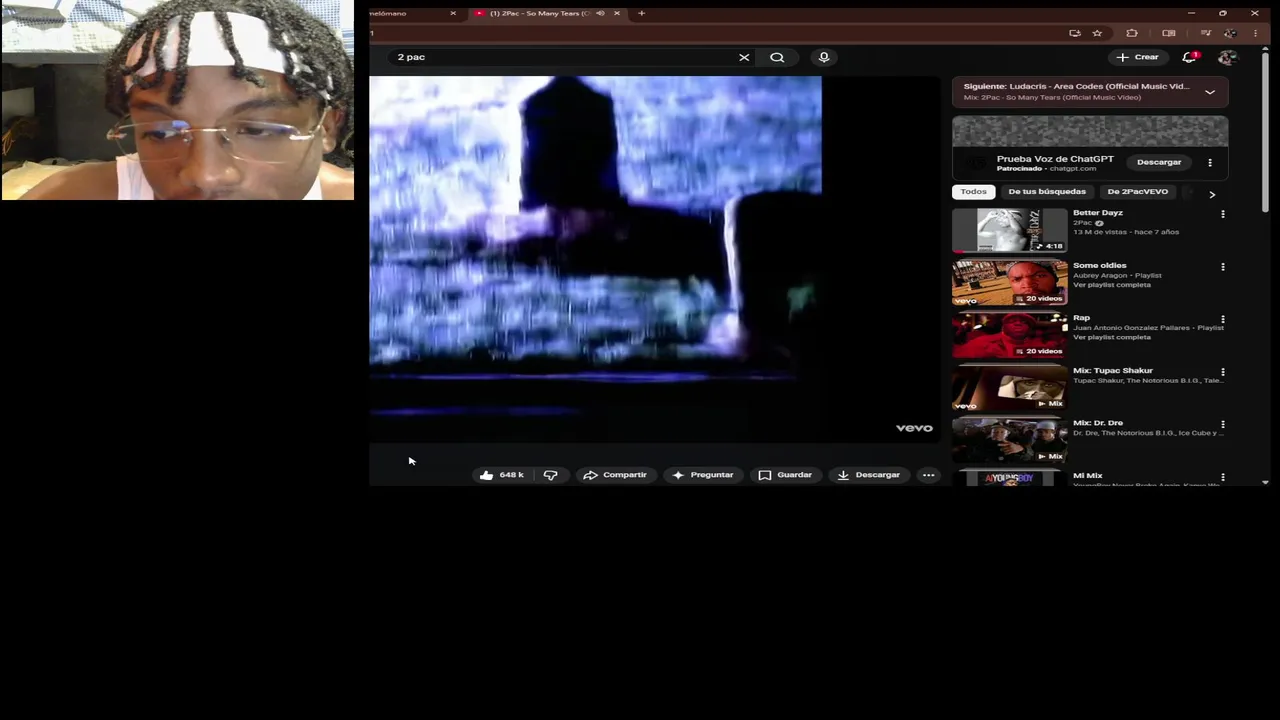The image size is (1280, 720).
Task: Click the scrollbar down arrow
Action: click(1265, 483)
